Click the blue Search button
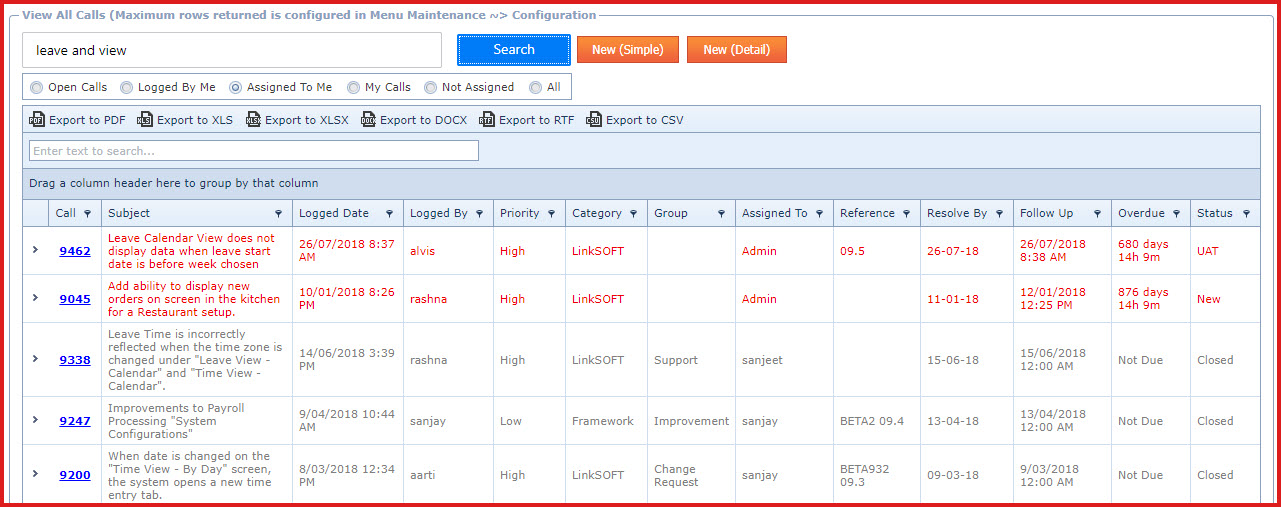 514,50
